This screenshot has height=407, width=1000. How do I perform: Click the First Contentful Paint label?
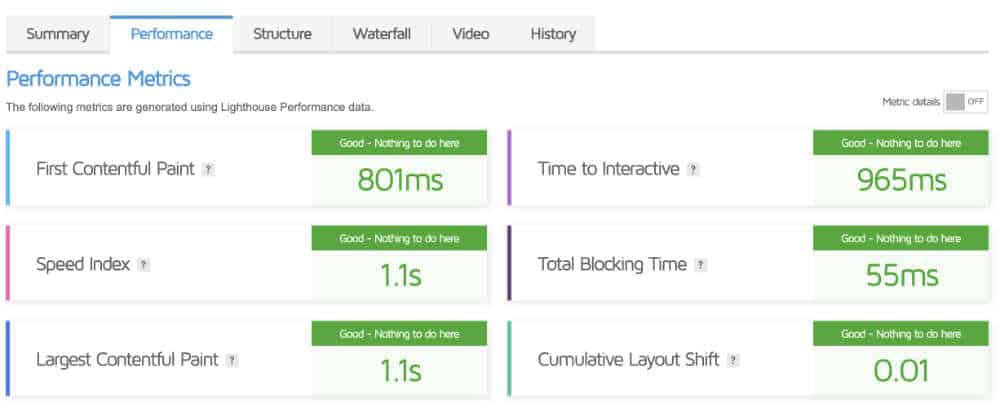click(115, 170)
